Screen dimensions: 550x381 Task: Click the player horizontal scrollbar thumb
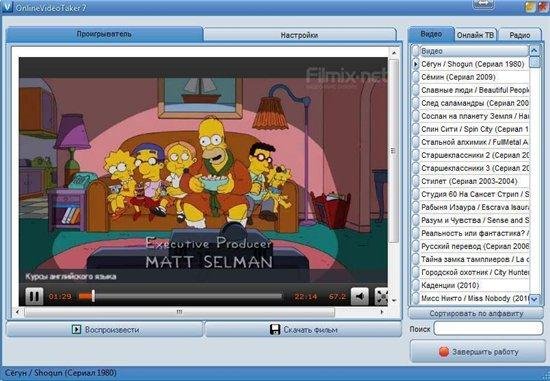[x=179, y=312]
